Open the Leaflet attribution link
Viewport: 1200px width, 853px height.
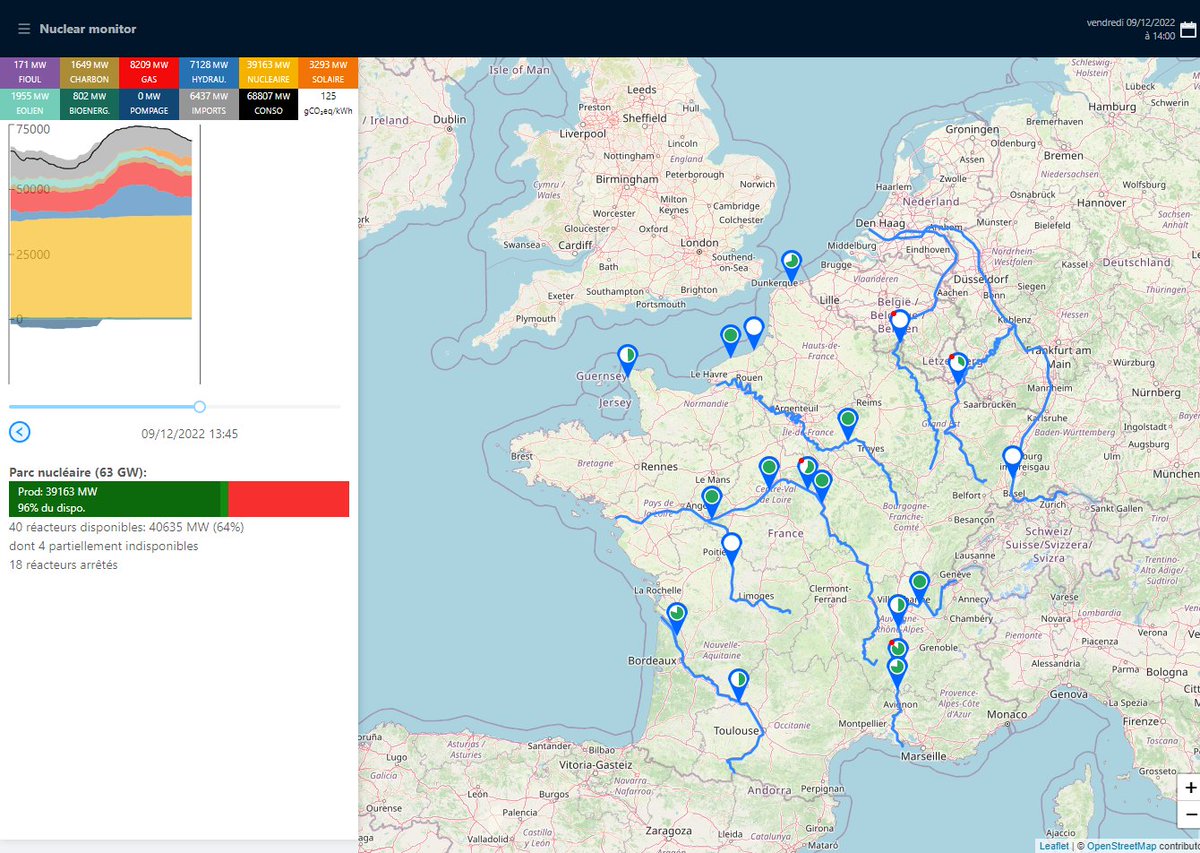pyautogui.click(x=1053, y=846)
